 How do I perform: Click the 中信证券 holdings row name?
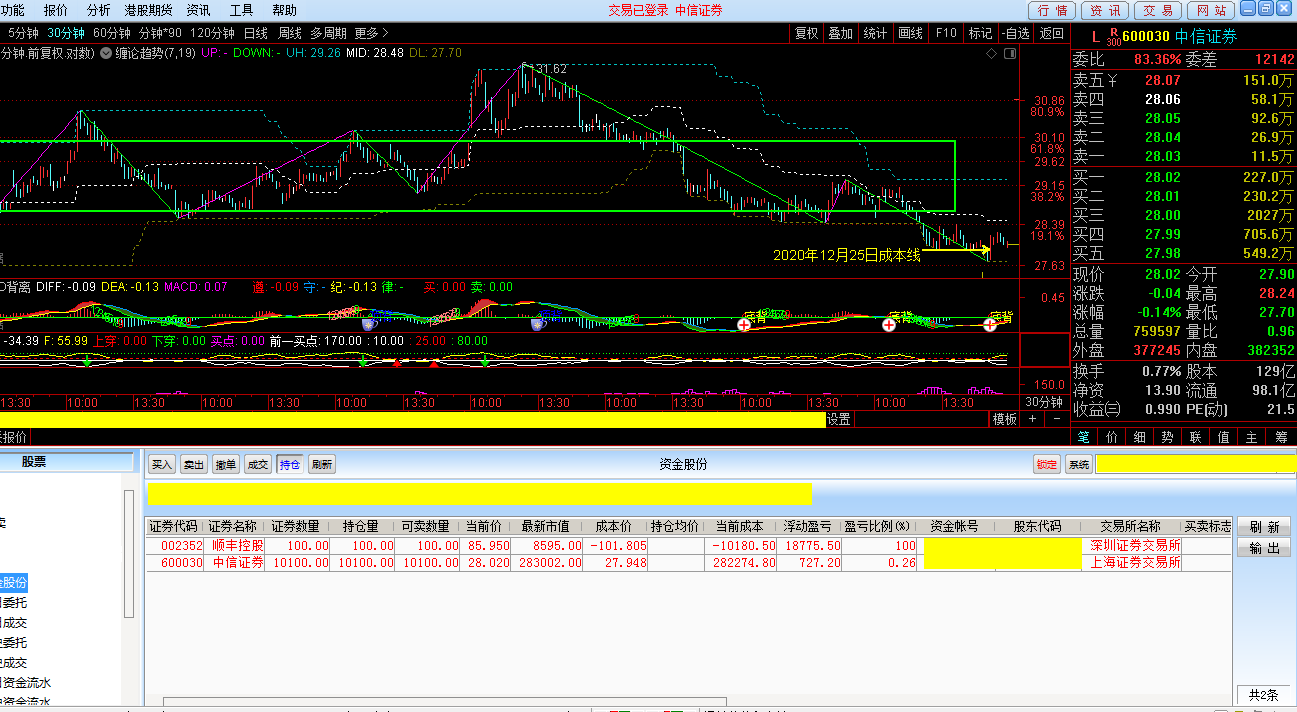[x=238, y=562]
